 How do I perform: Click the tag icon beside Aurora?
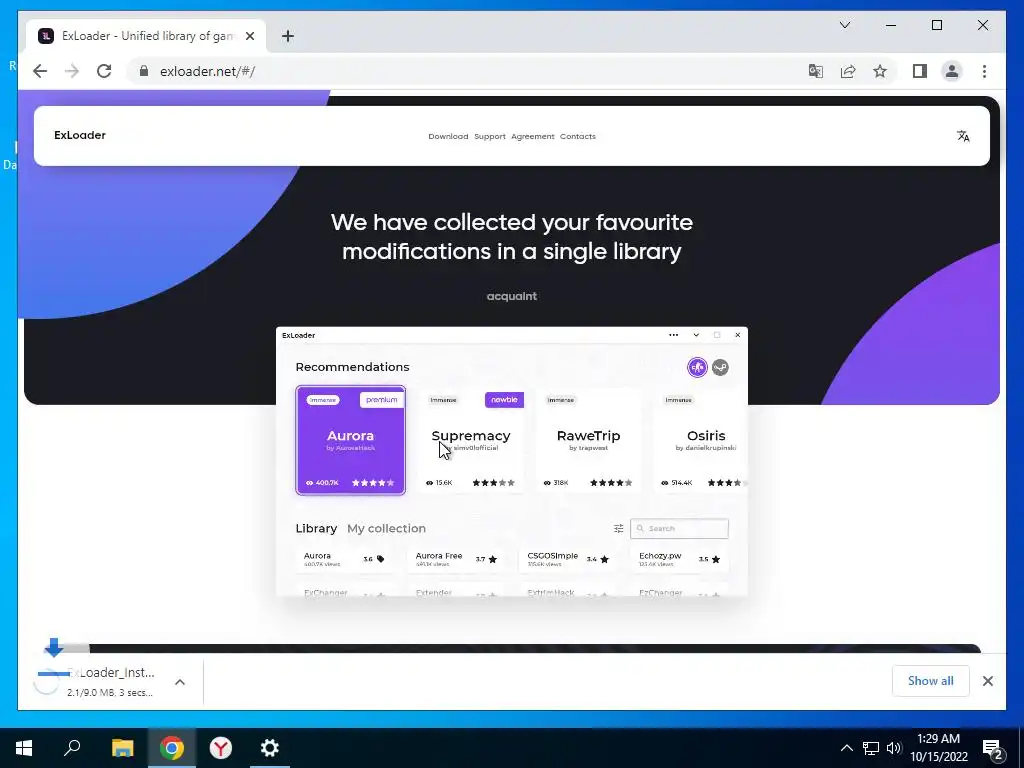pyautogui.click(x=381, y=559)
